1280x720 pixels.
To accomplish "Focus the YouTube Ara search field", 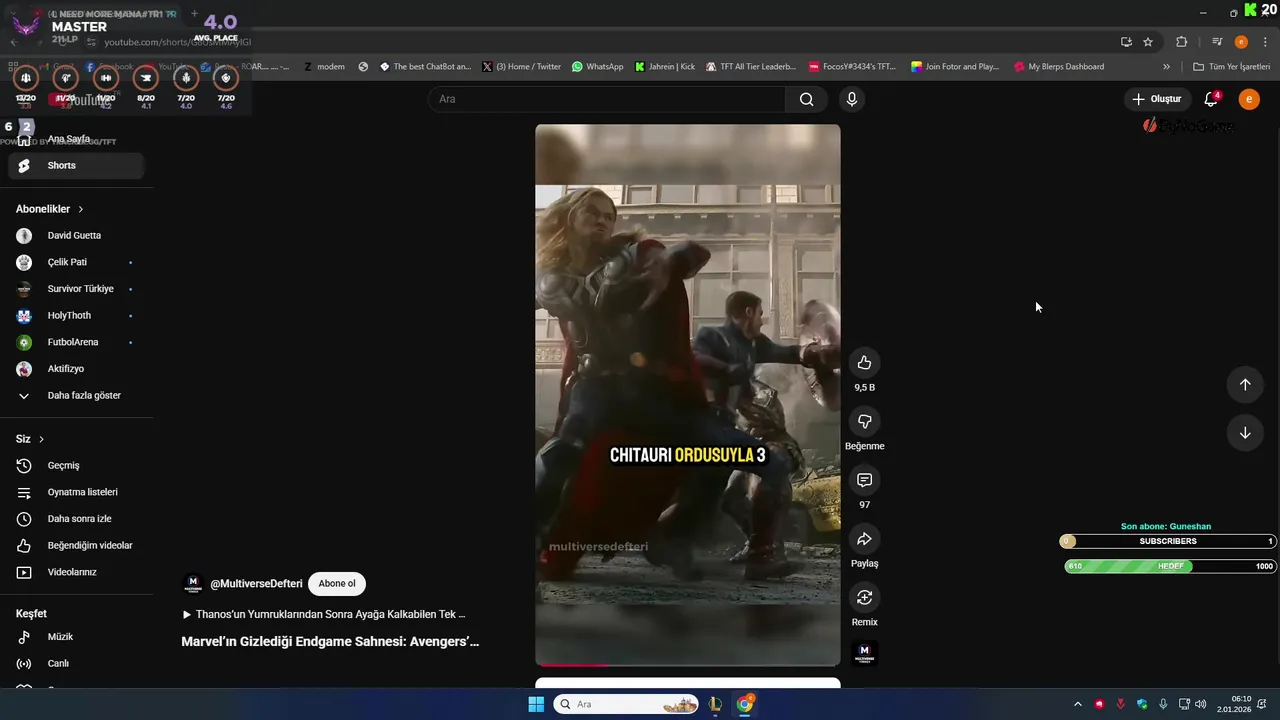I will pyautogui.click(x=607, y=99).
